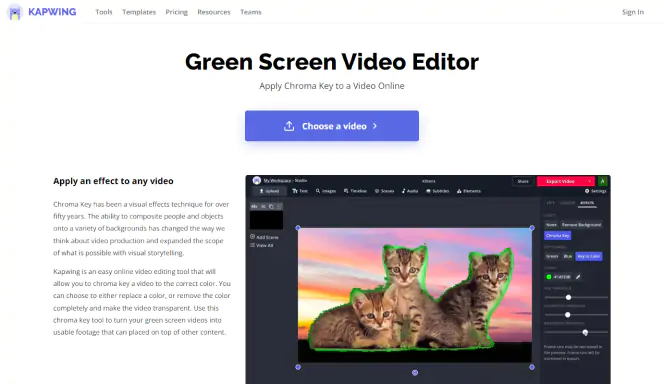Expand the Export Video dropdown arrow
This screenshot has height=384, width=664.
click(x=589, y=181)
